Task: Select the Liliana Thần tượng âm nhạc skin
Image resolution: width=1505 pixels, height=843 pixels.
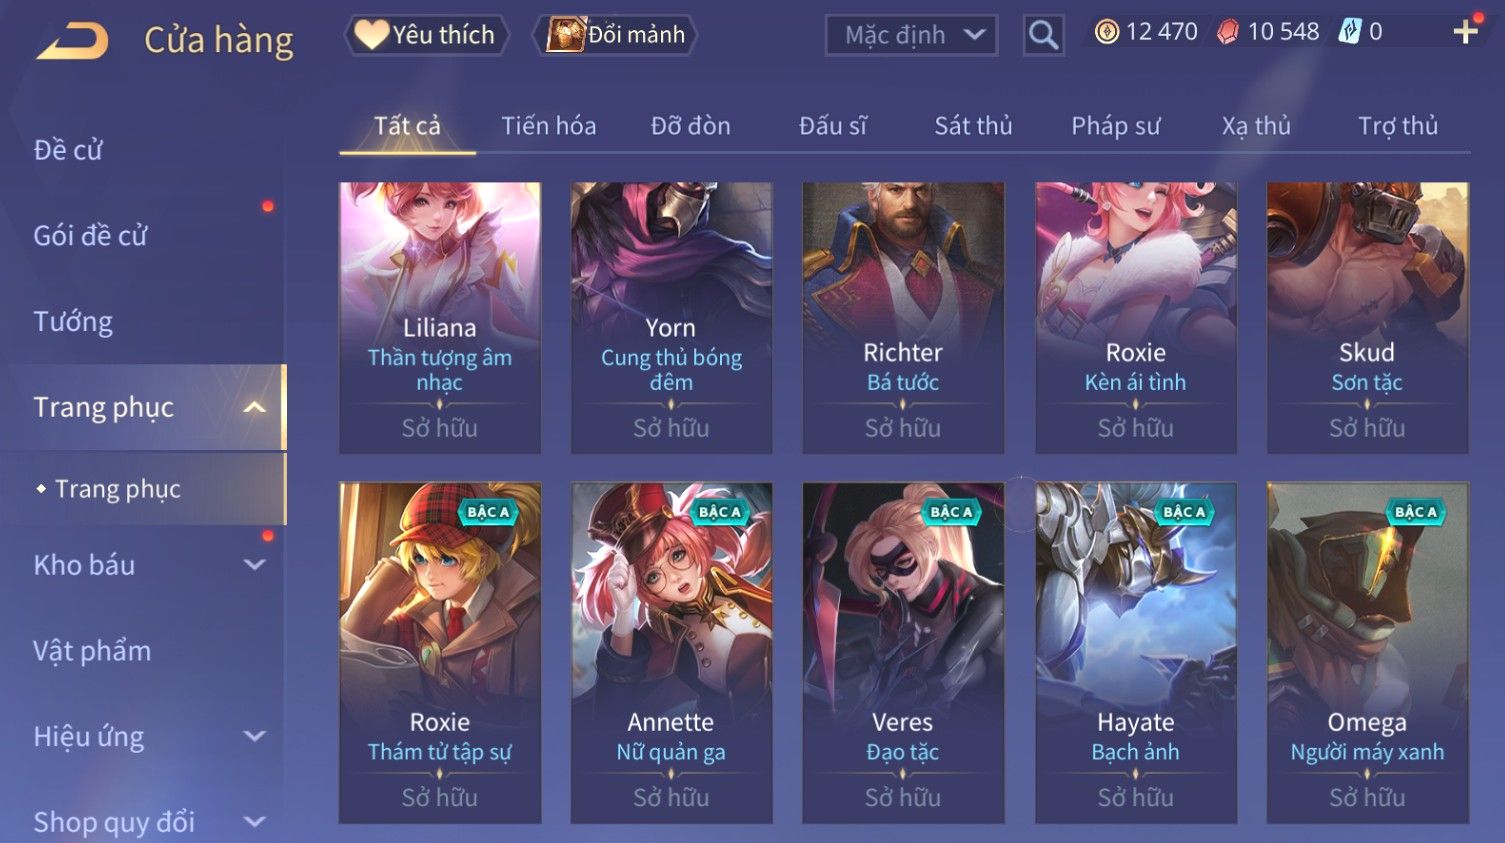Action: pyautogui.click(x=440, y=318)
